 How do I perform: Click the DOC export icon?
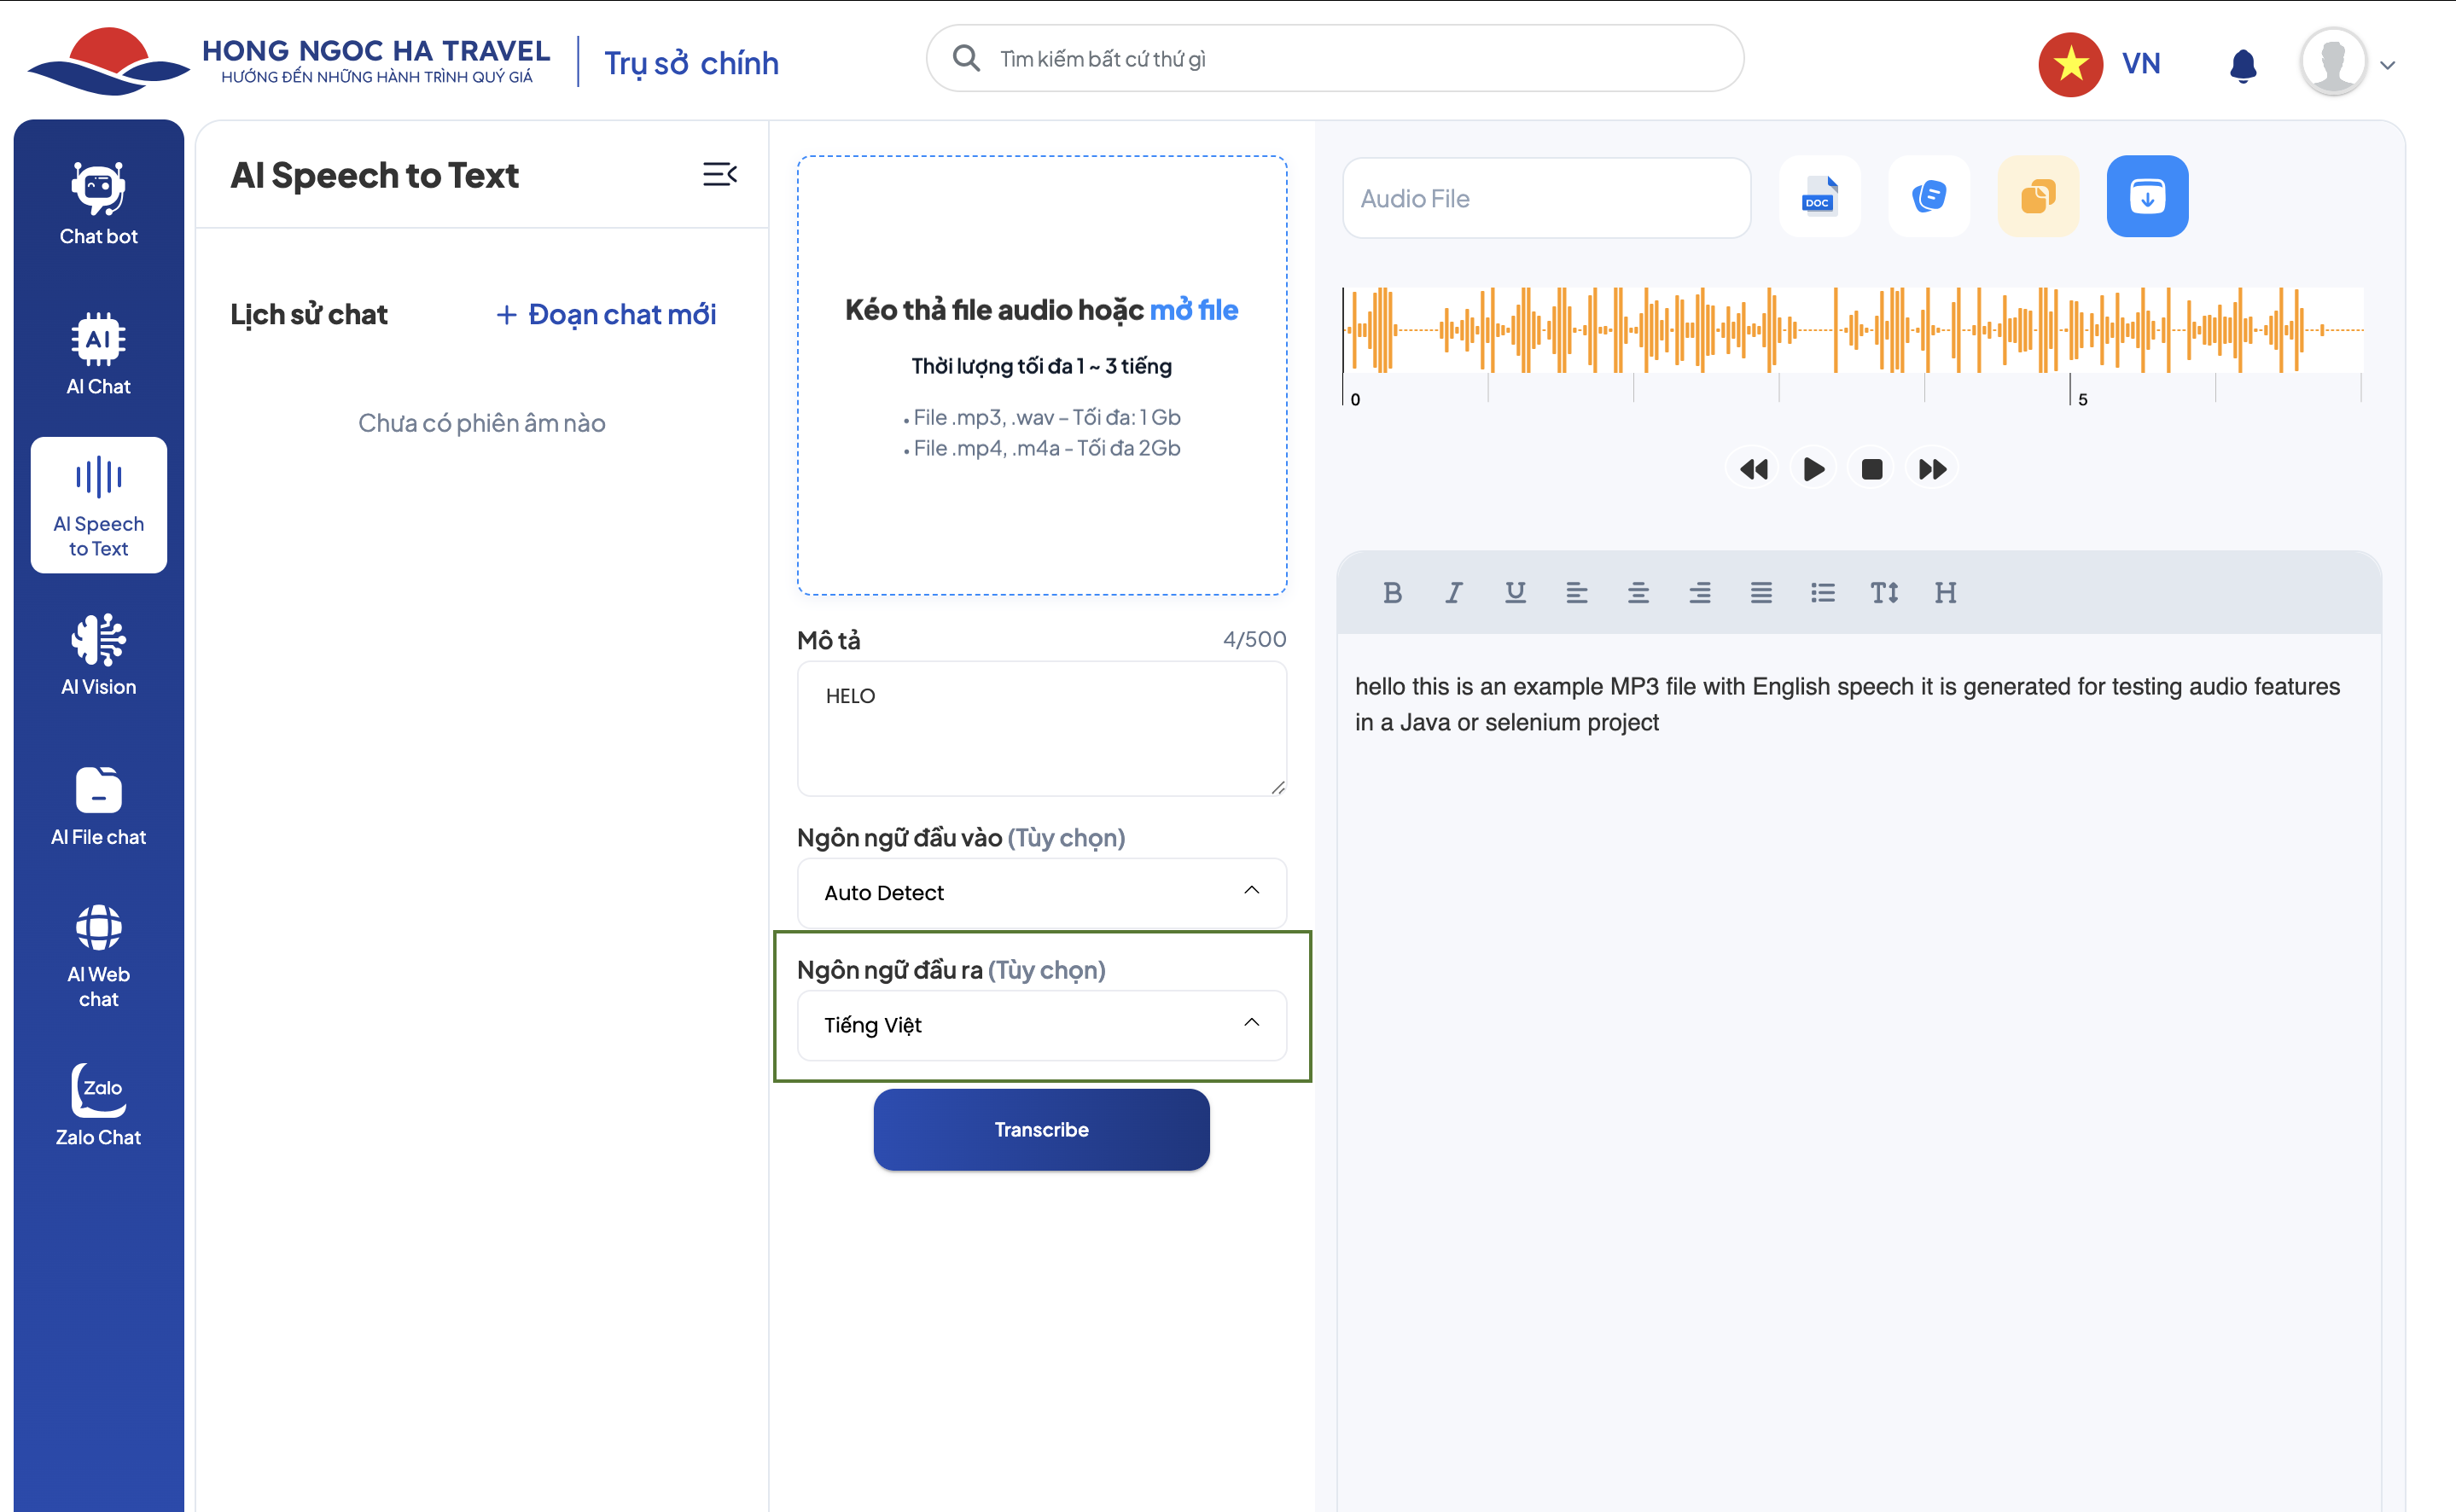(1819, 196)
